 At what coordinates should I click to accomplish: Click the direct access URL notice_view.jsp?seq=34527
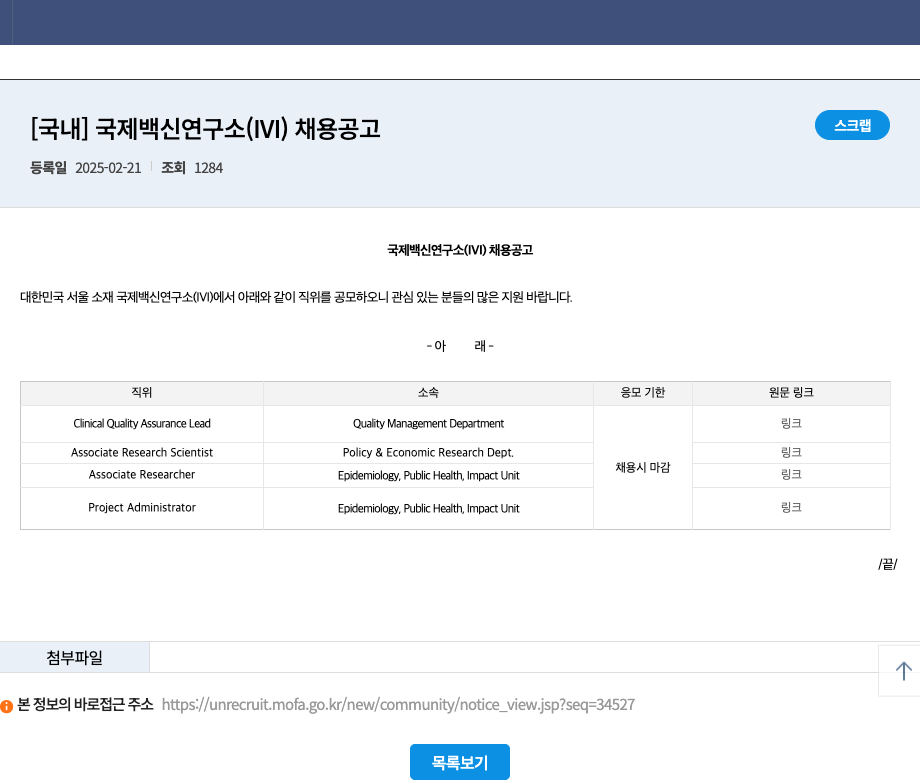point(398,704)
